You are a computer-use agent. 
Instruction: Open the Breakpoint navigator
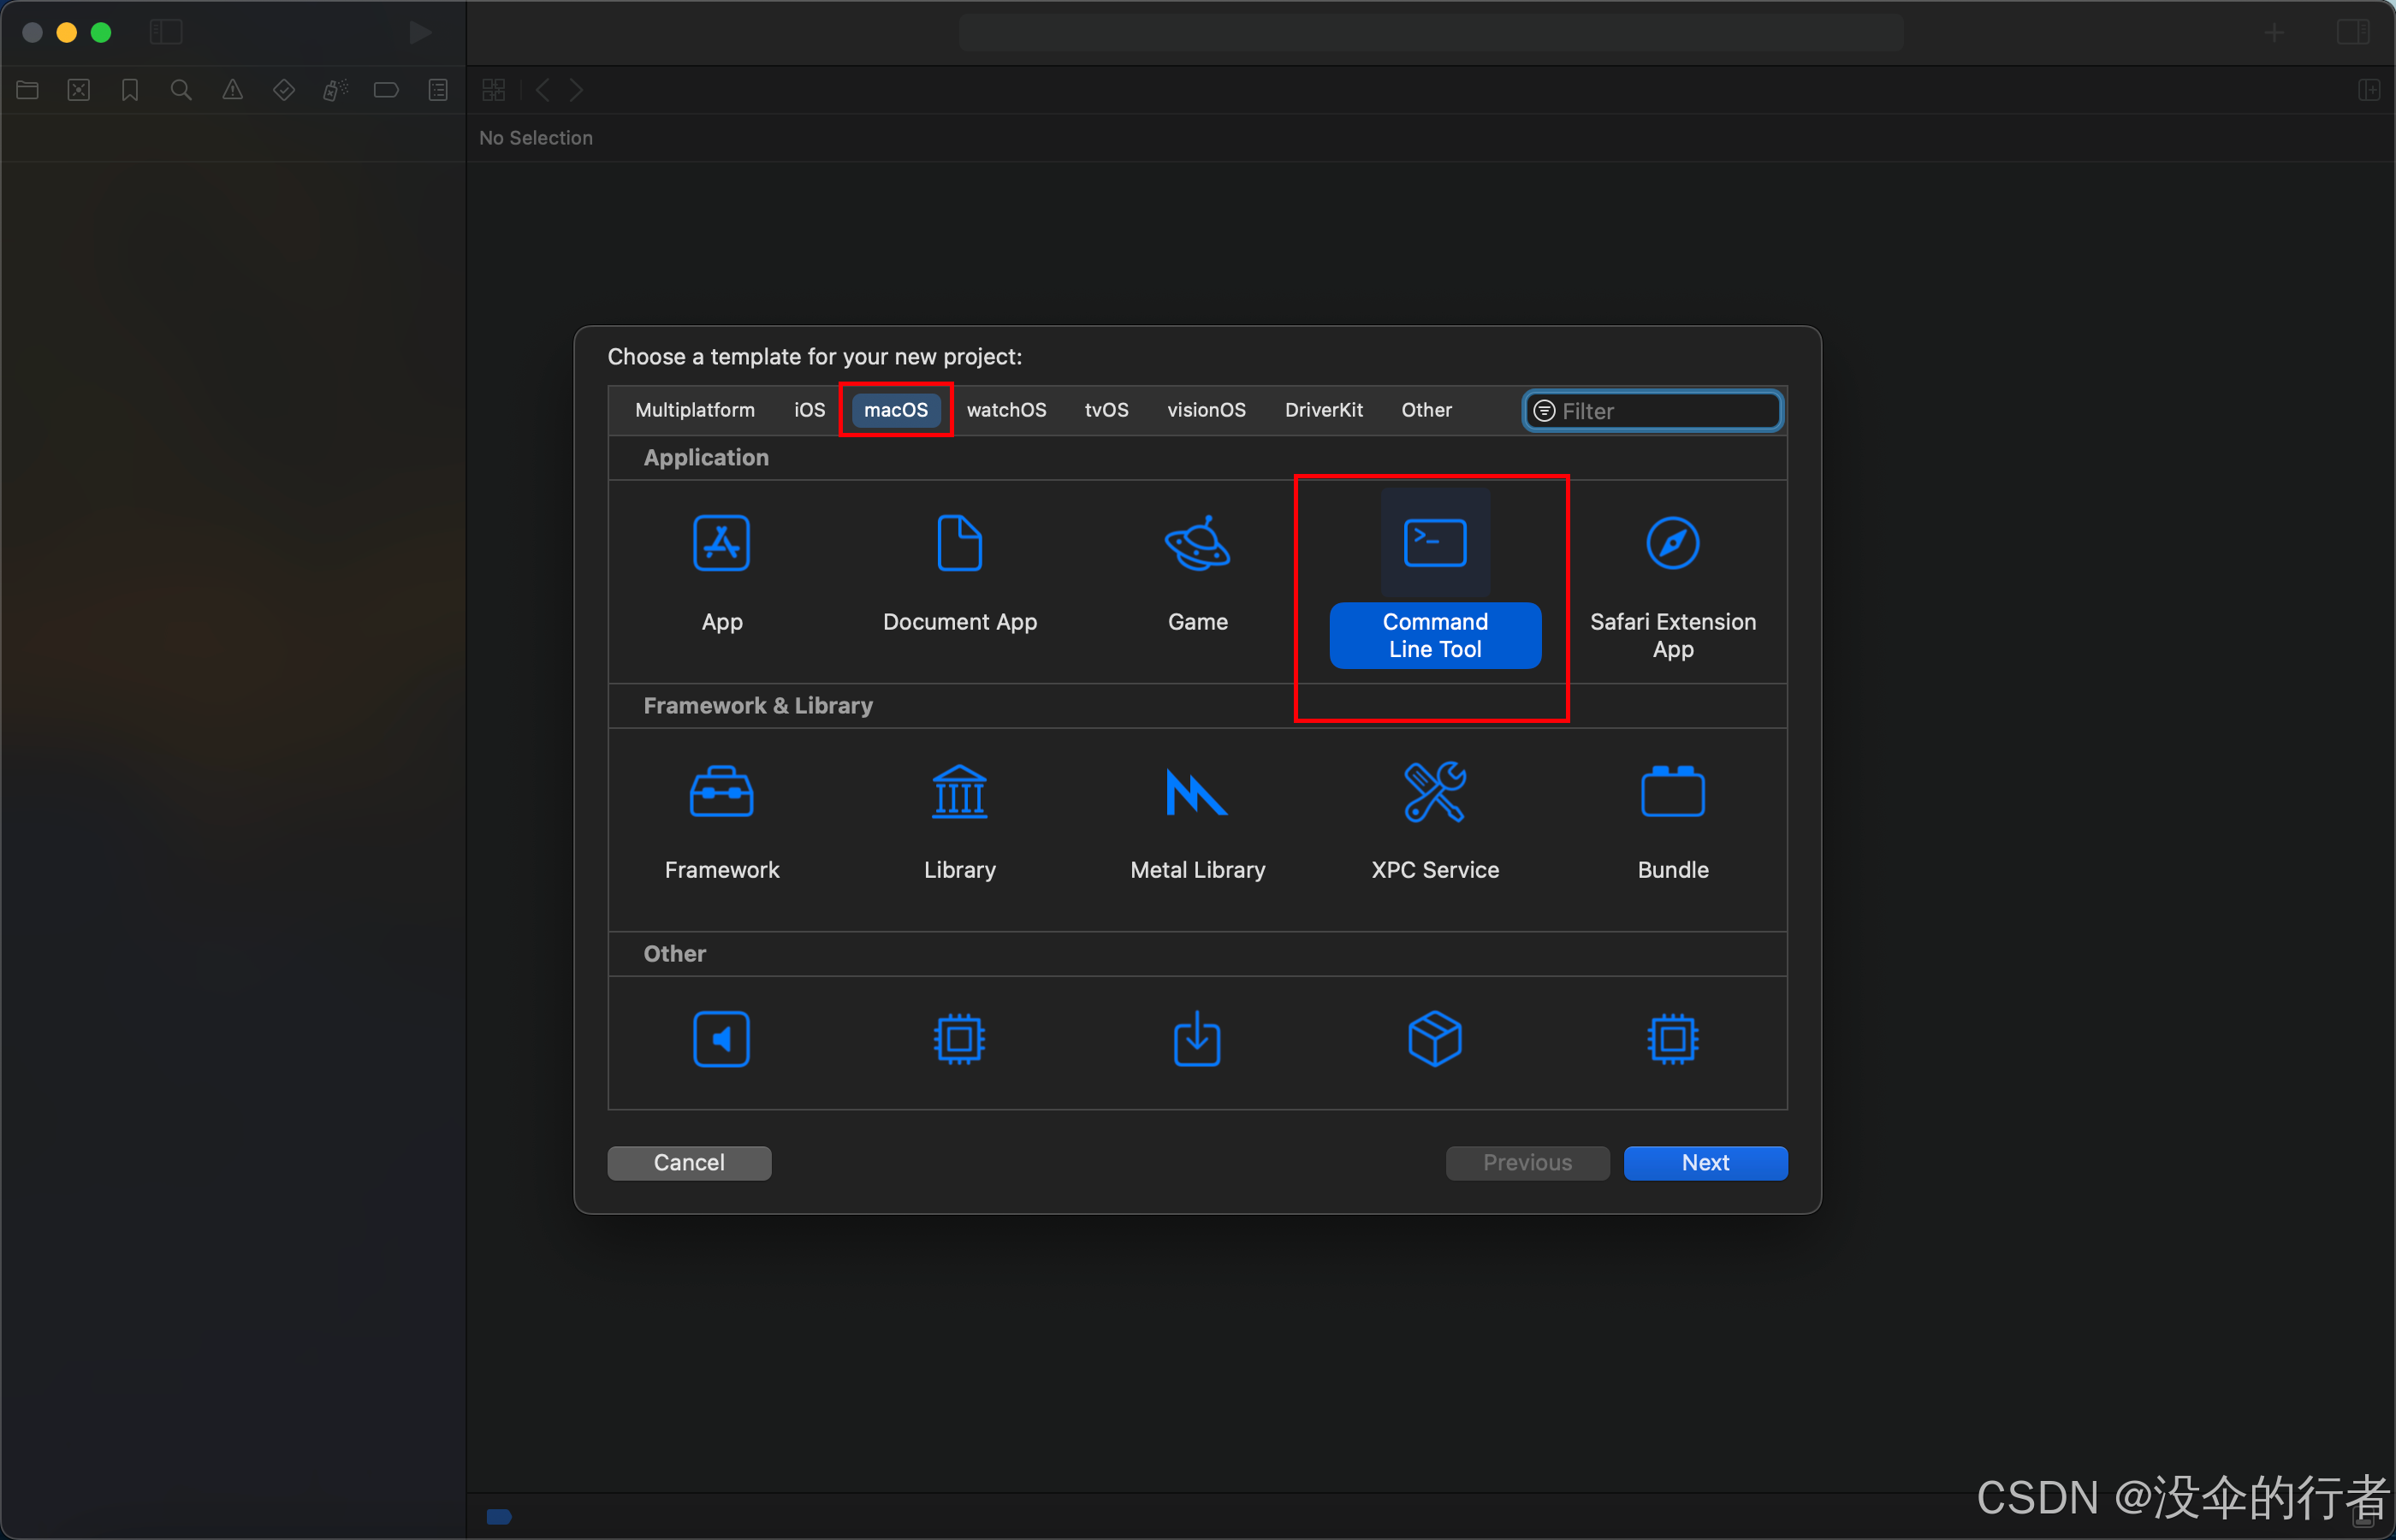[386, 90]
